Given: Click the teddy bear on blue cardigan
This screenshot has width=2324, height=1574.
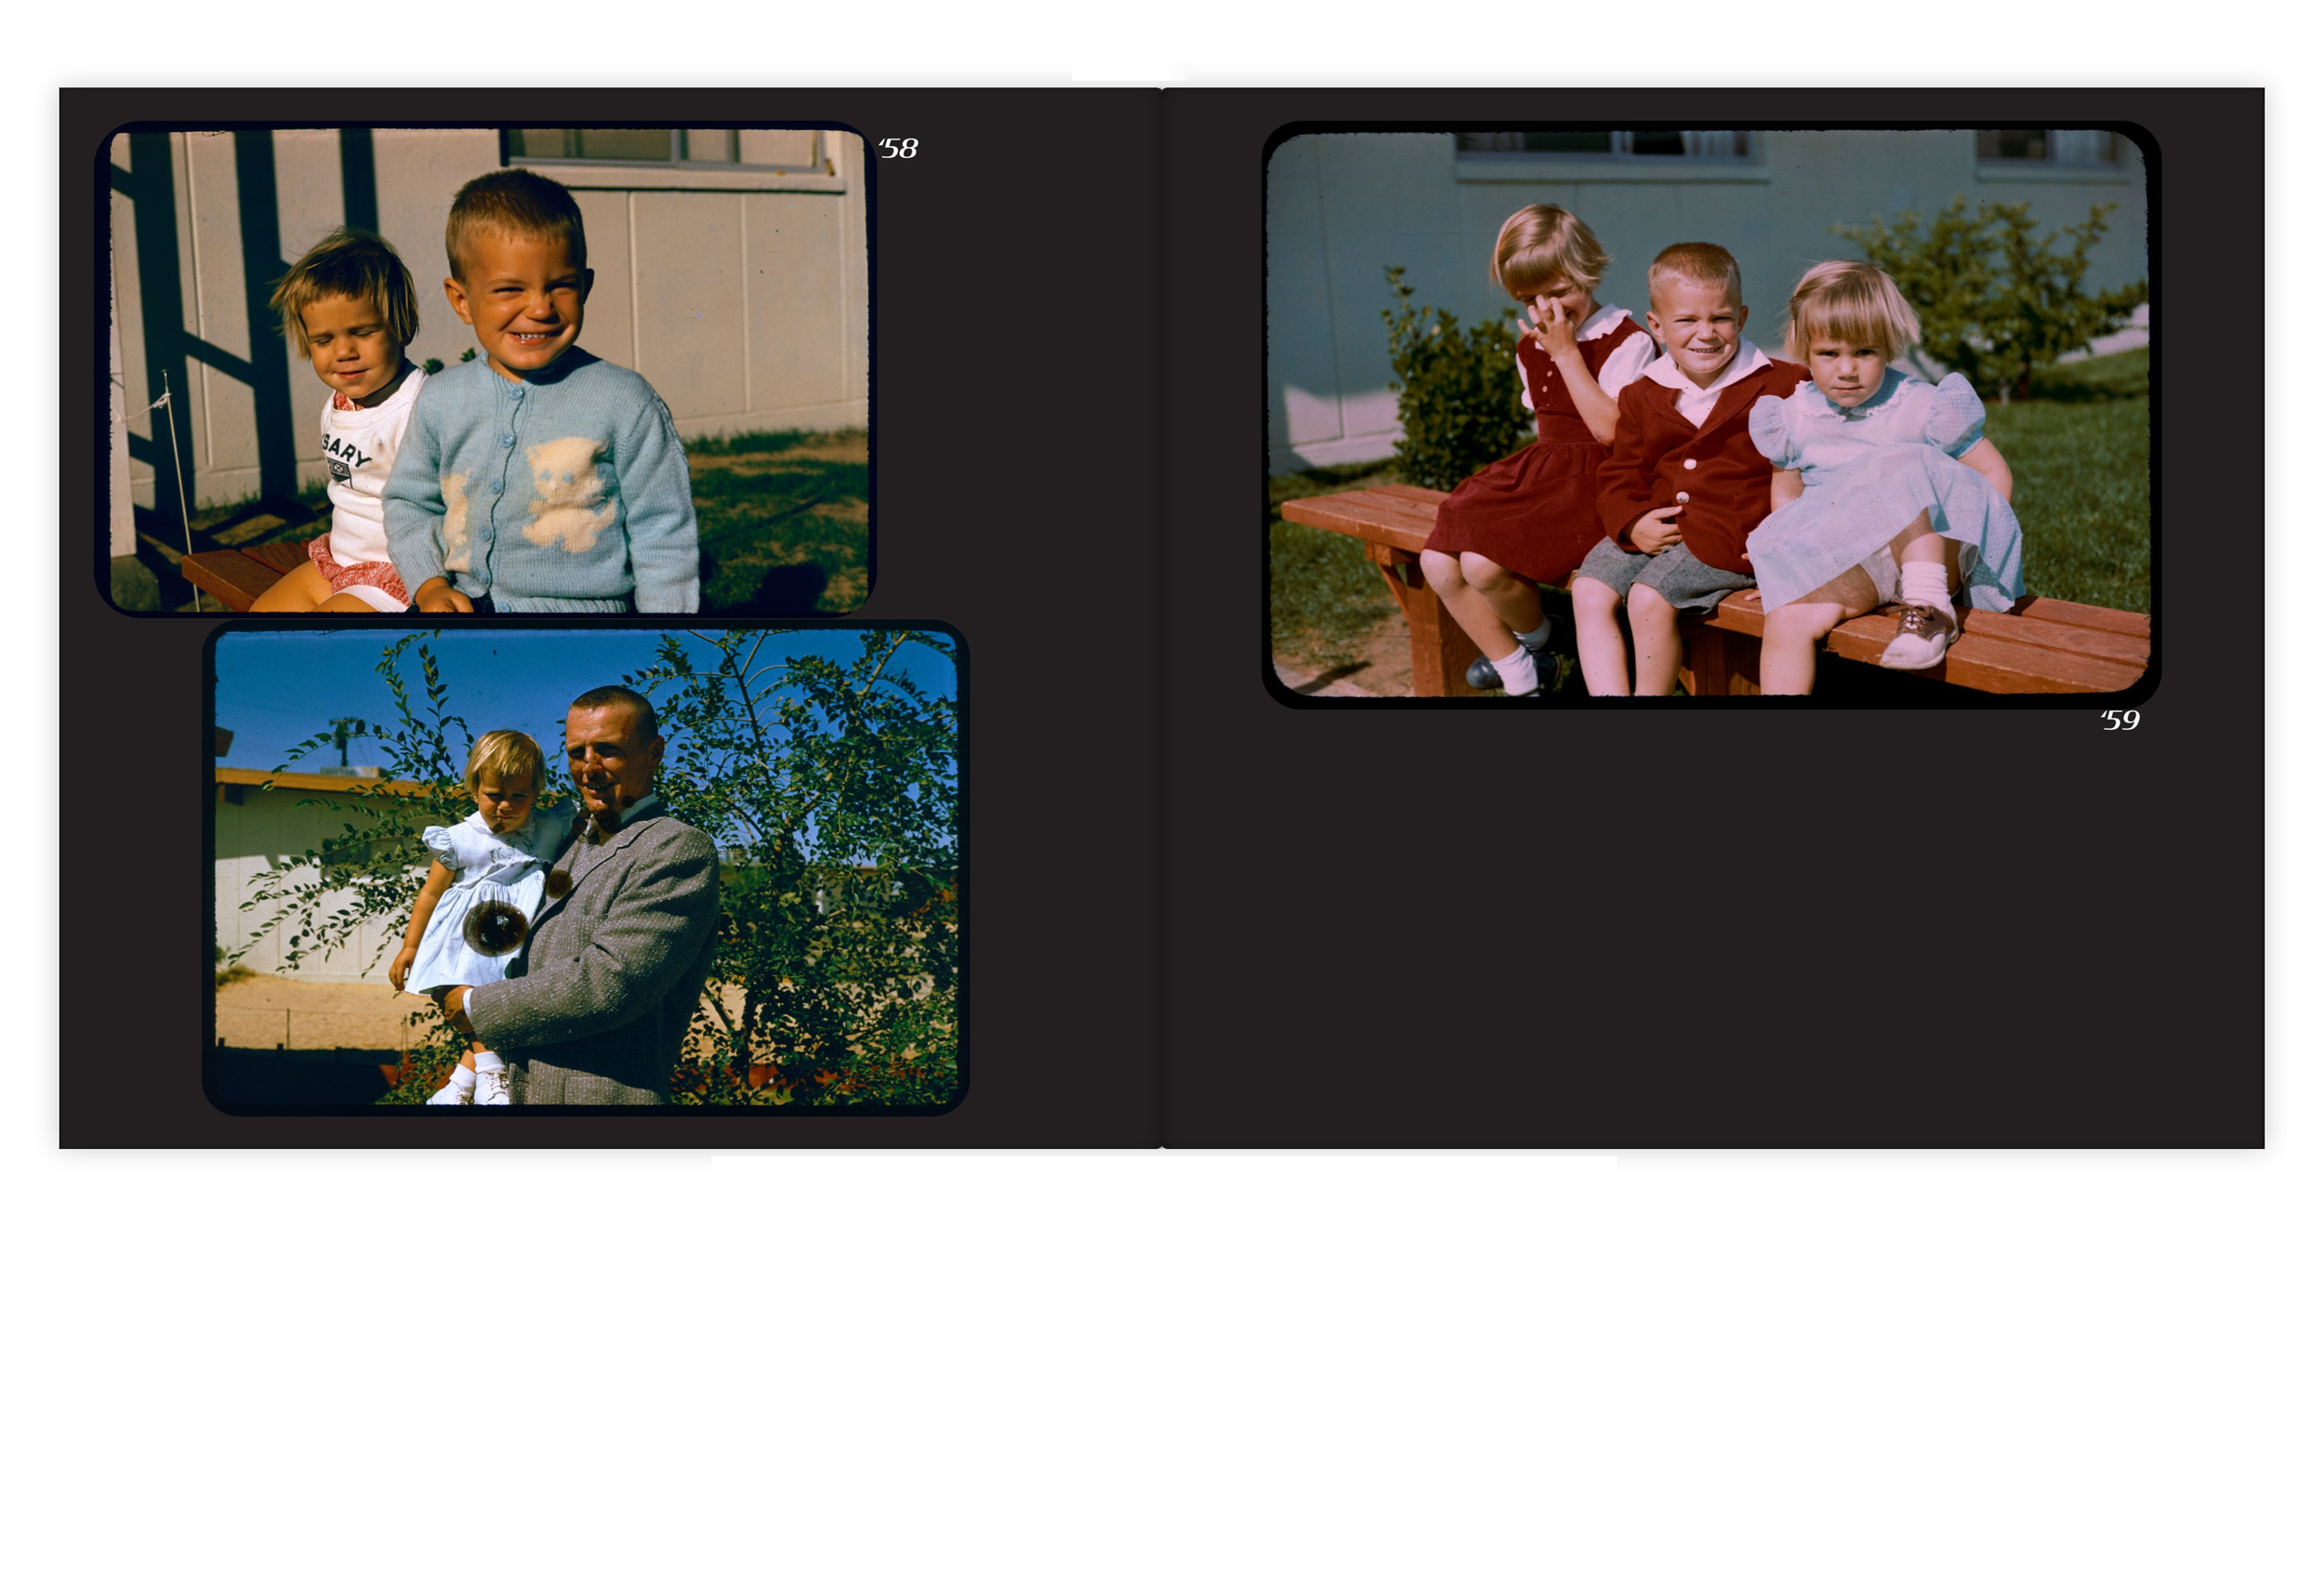Looking at the screenshot, I should coord(565,490).
